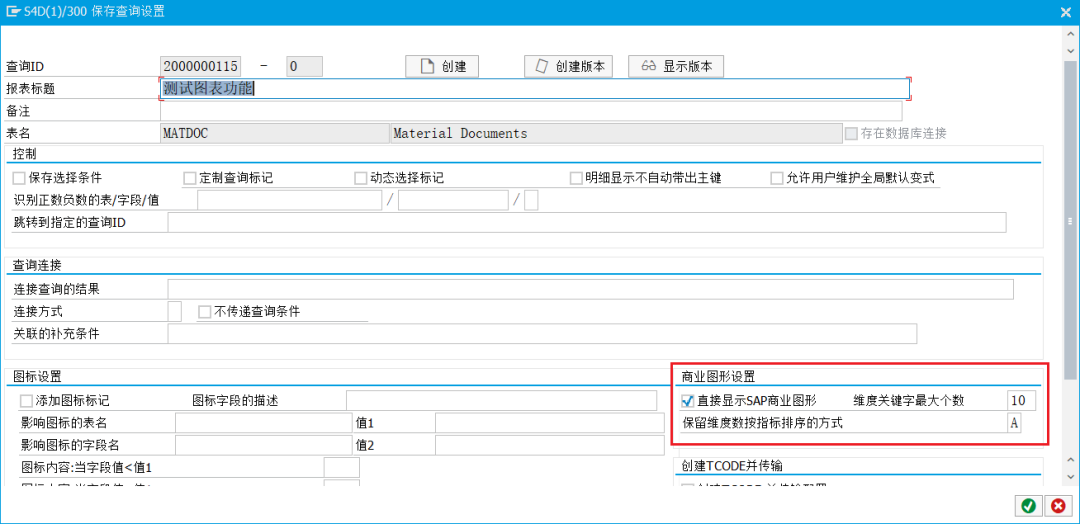Image resolution: width=1080 pixels, height=524 pixels.
Task: Uncheck 直接显示SAP商业图形 checkbox
Action: click(687, 401)
